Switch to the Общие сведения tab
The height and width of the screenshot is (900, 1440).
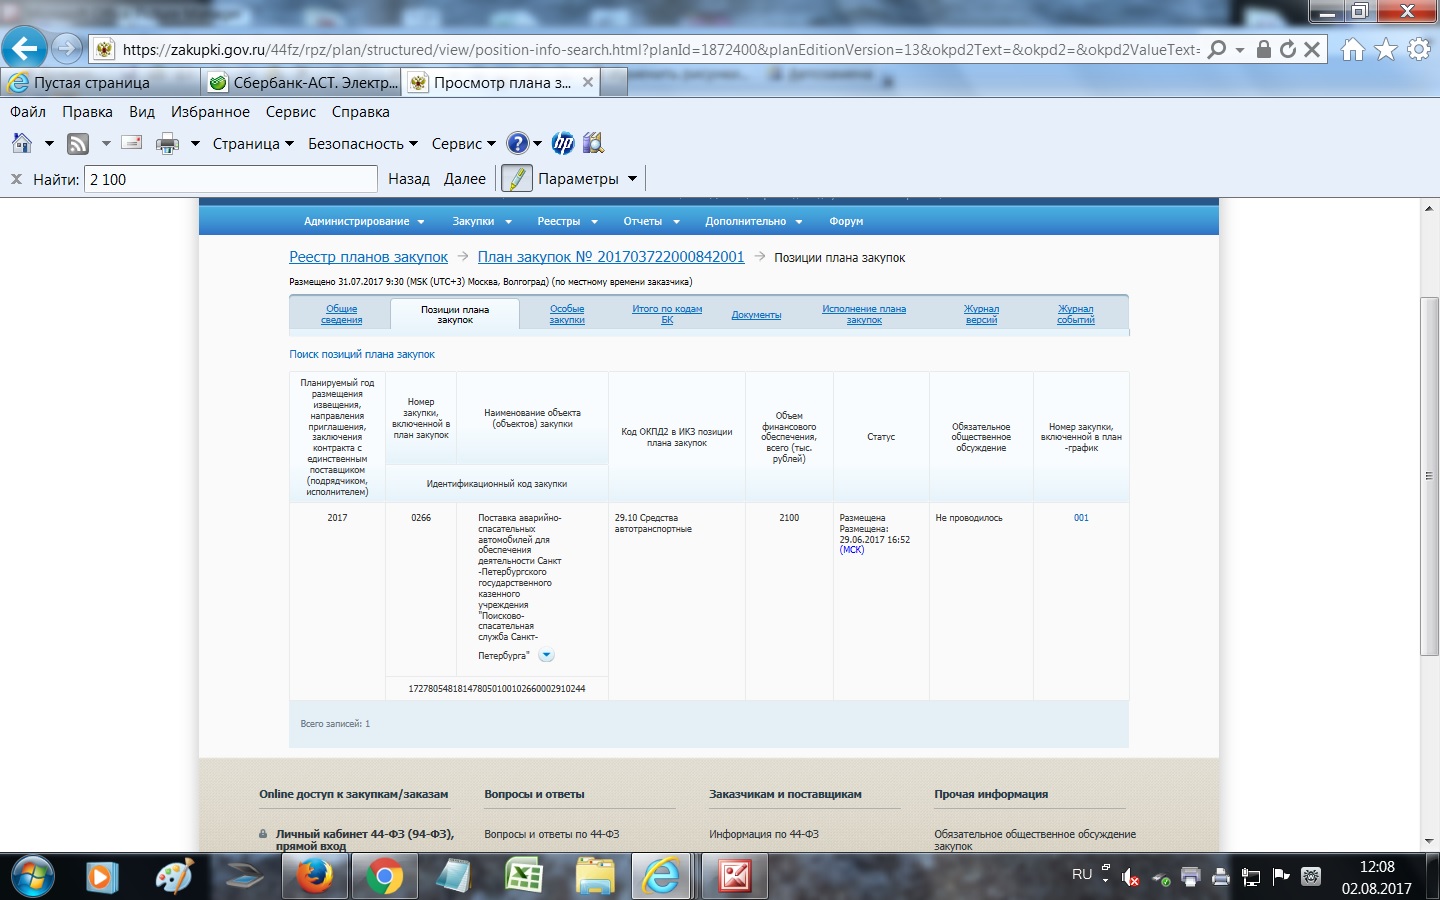coord(341,314)
